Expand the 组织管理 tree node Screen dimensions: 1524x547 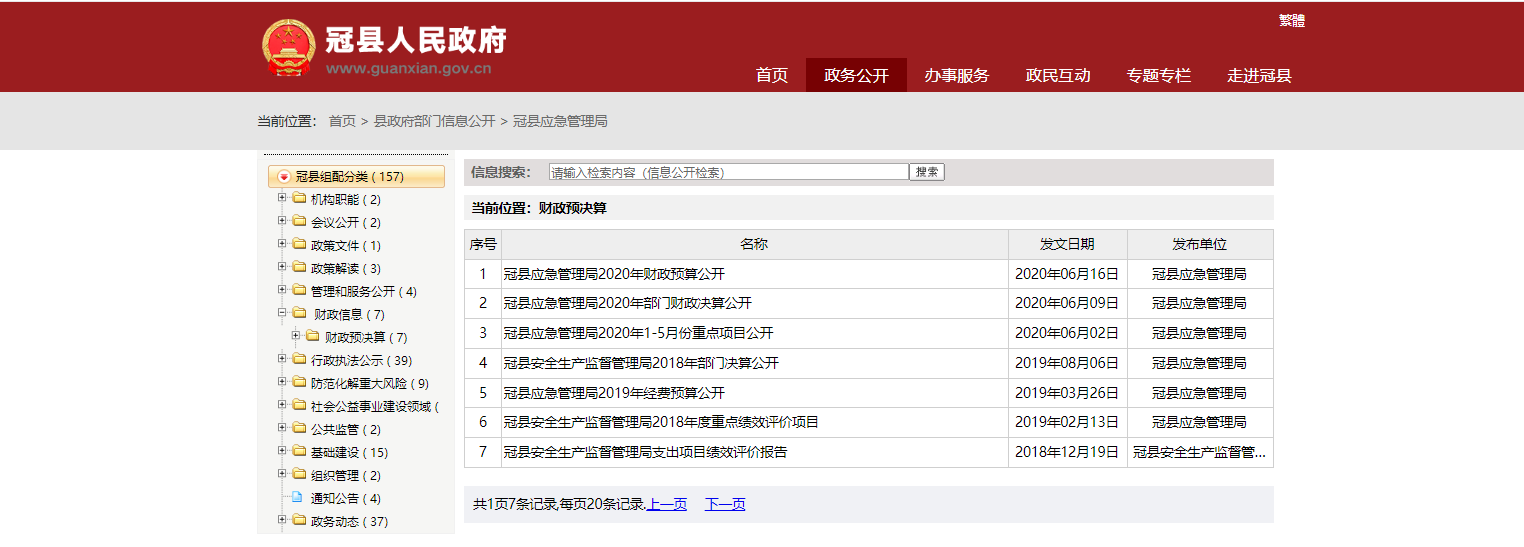click(282, 474)
